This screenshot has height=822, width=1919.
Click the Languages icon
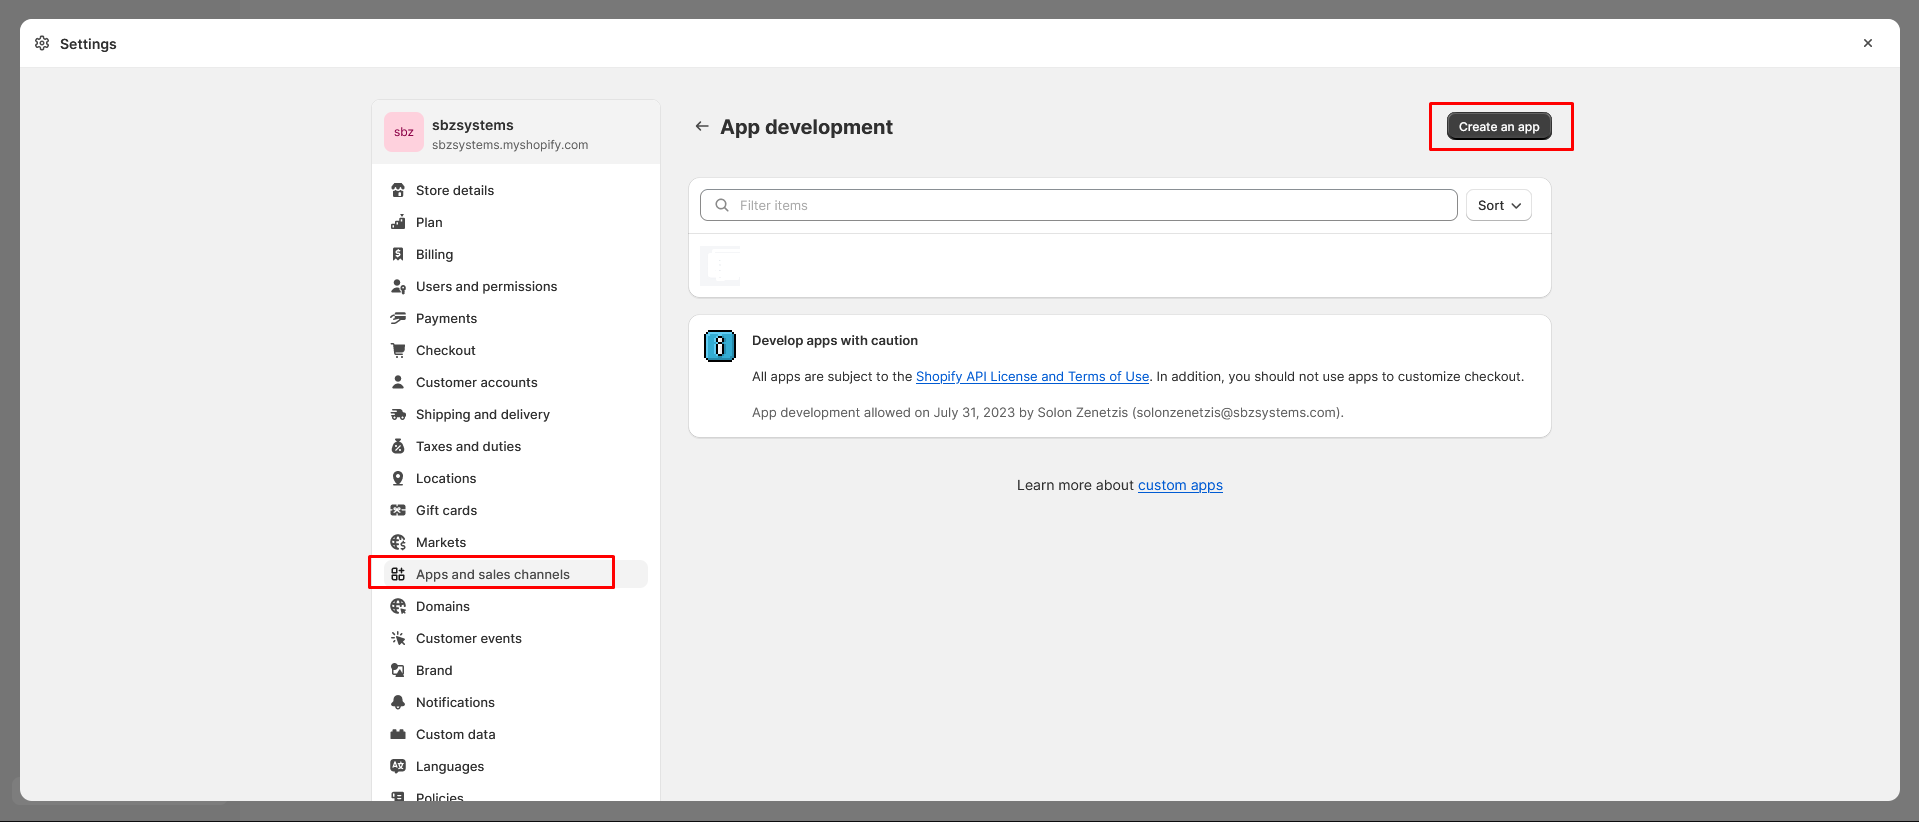point(398,766)
